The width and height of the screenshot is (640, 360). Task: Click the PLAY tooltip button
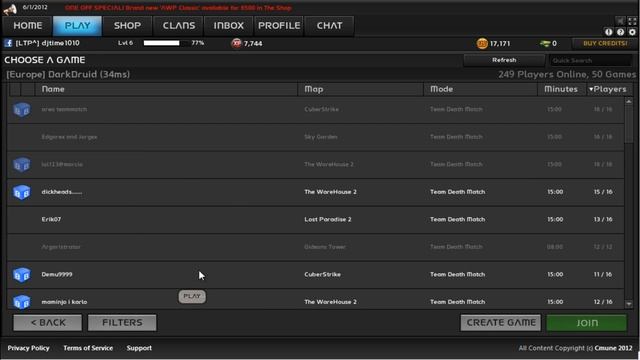[192, 296]
